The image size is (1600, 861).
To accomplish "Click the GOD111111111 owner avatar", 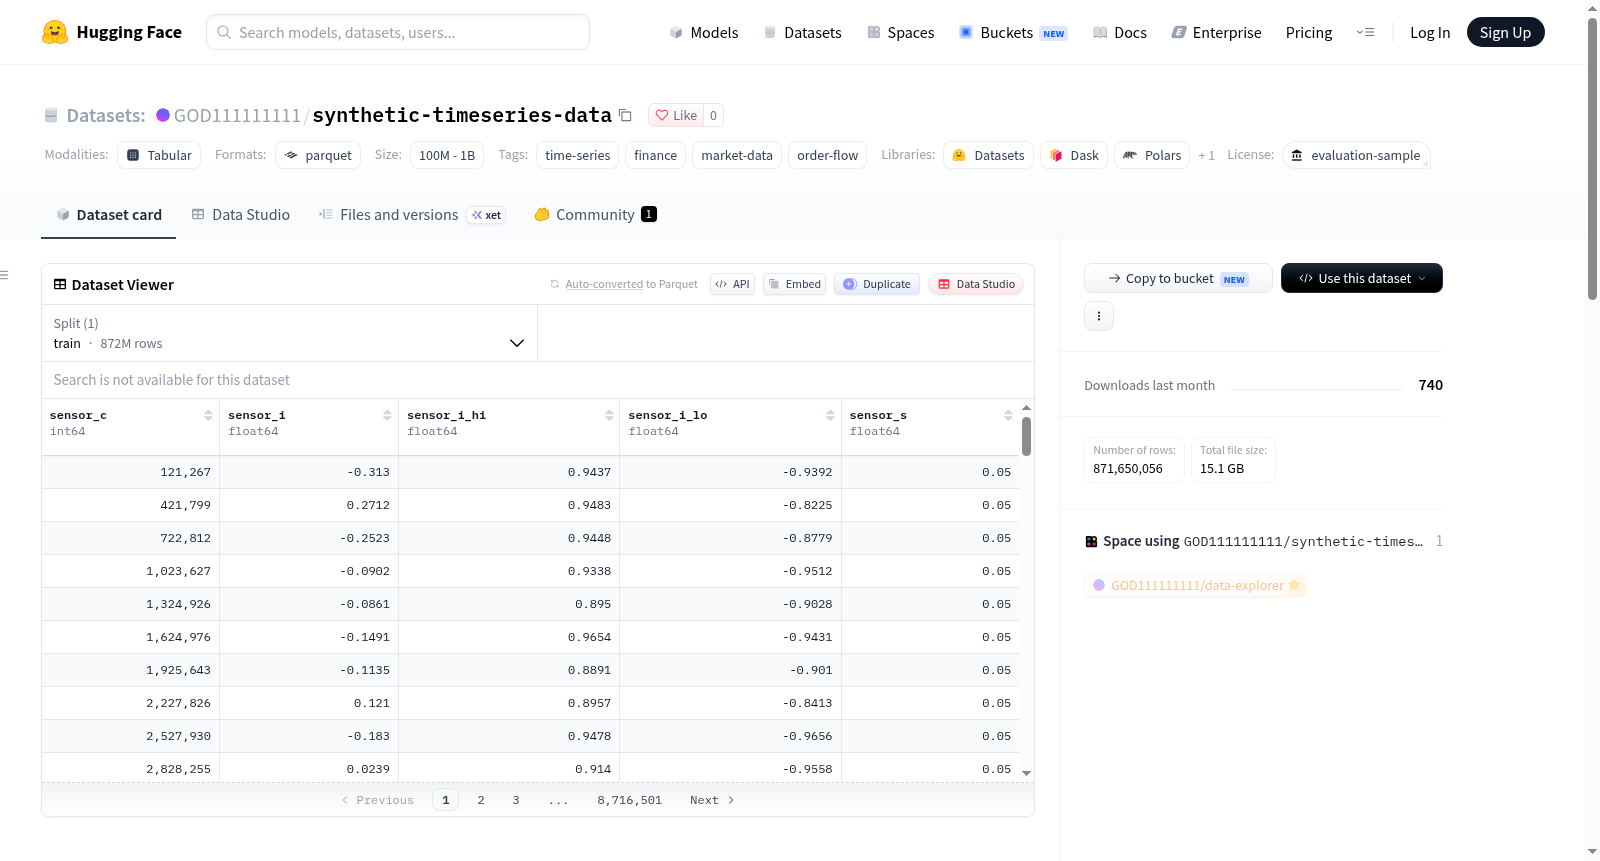I will tap(163, 115).
